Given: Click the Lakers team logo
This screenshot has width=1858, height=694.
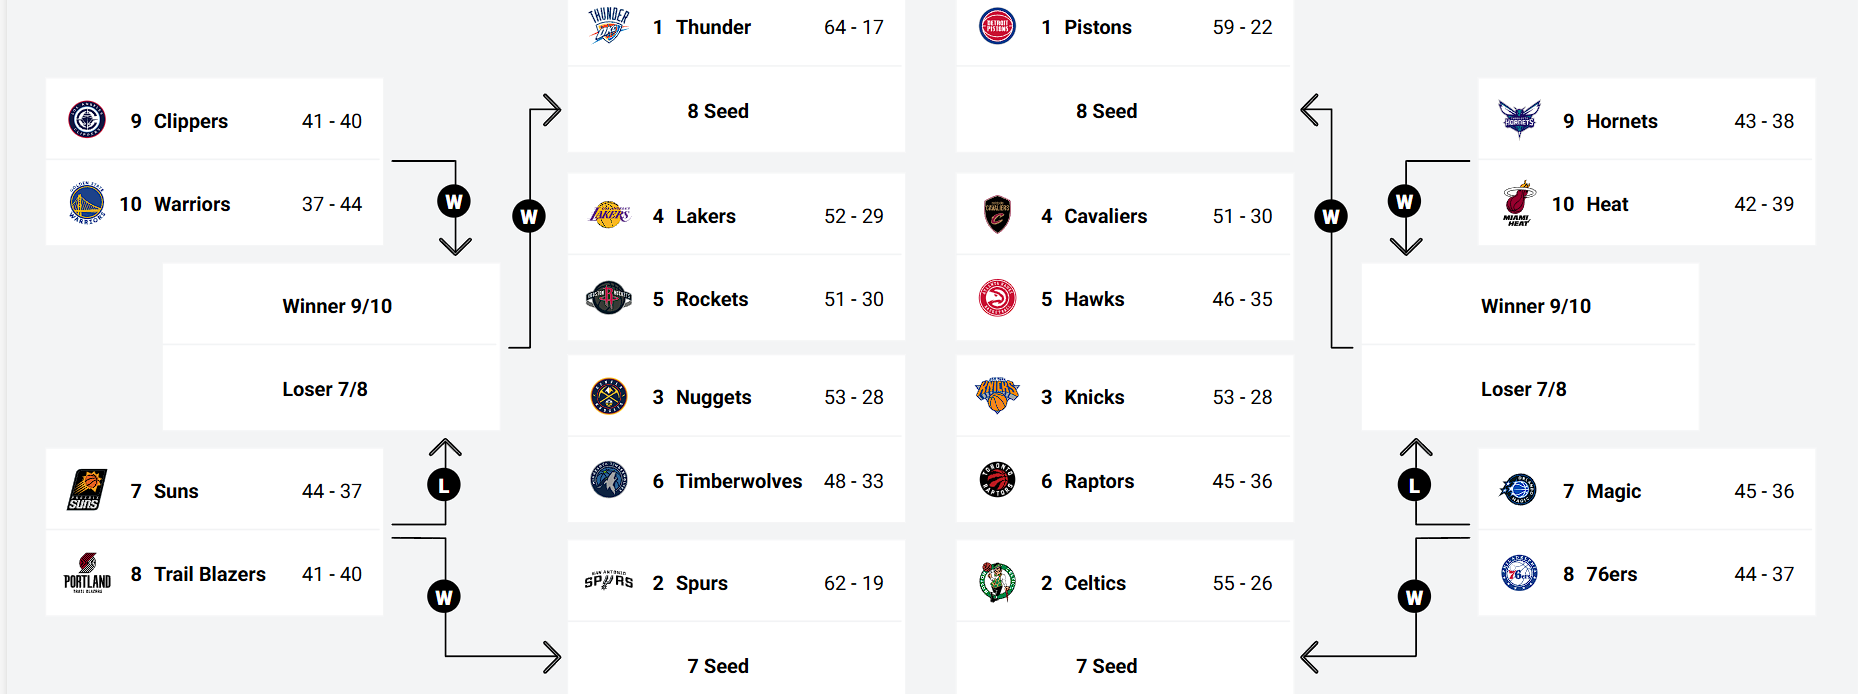Looking at the screenshot, I should pos(609,215).
